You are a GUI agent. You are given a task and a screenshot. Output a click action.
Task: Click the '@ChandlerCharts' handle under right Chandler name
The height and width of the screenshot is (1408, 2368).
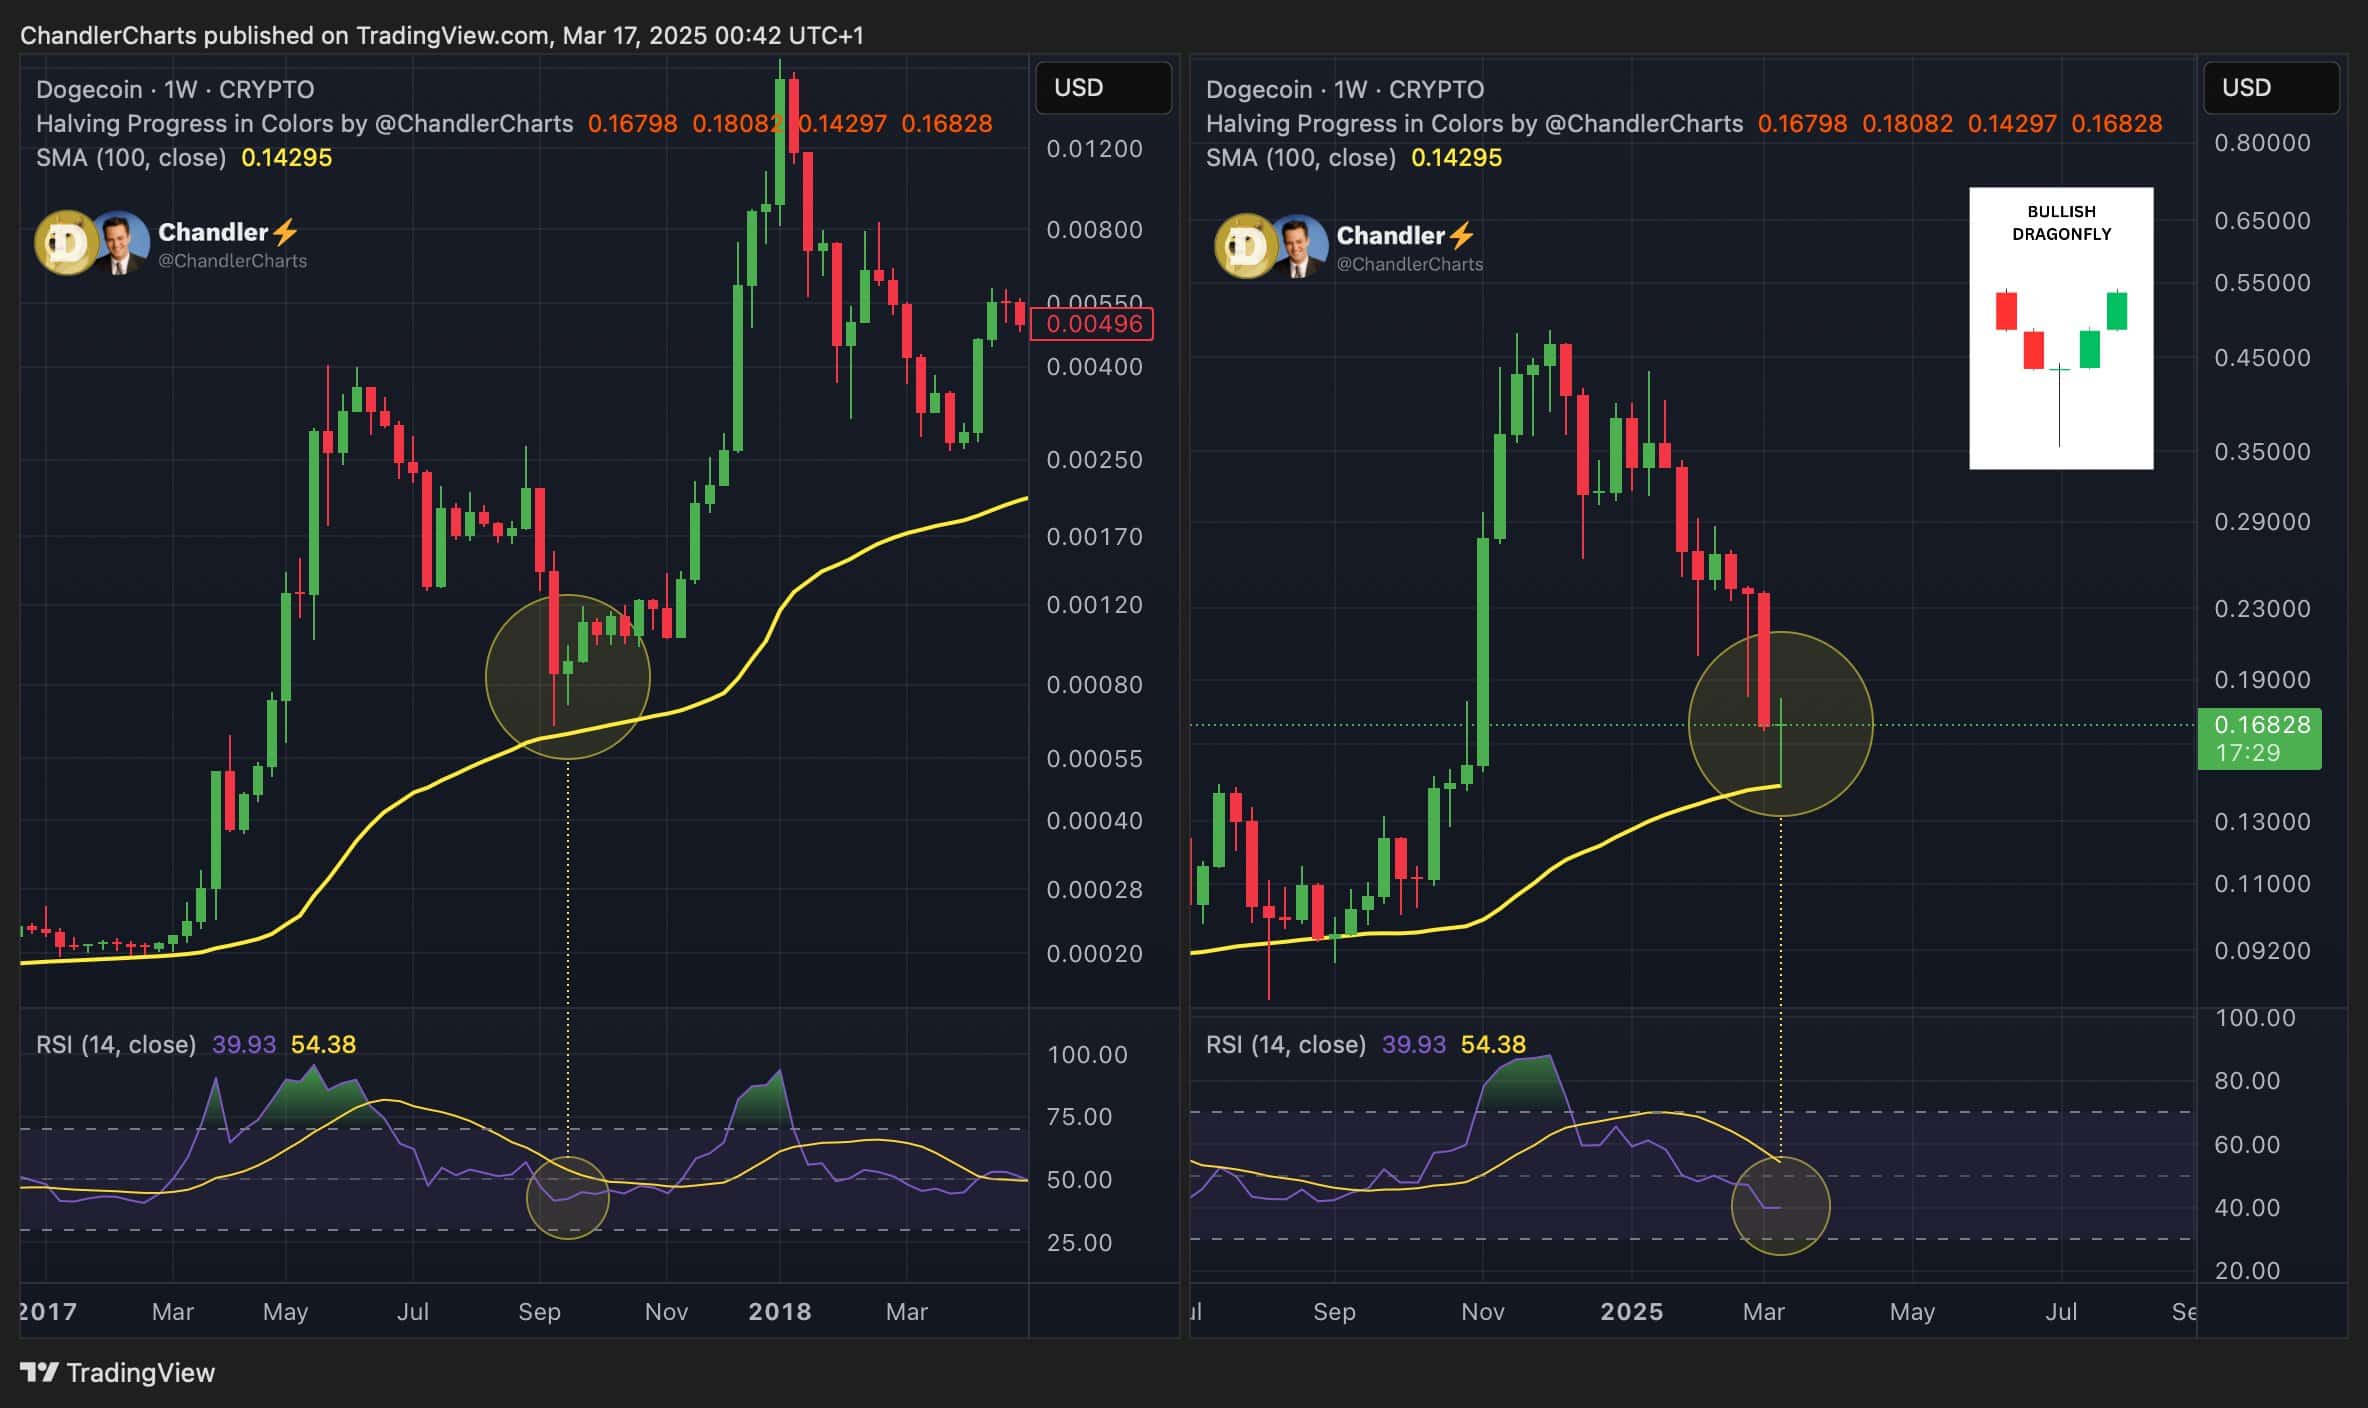coord(1410,264)
